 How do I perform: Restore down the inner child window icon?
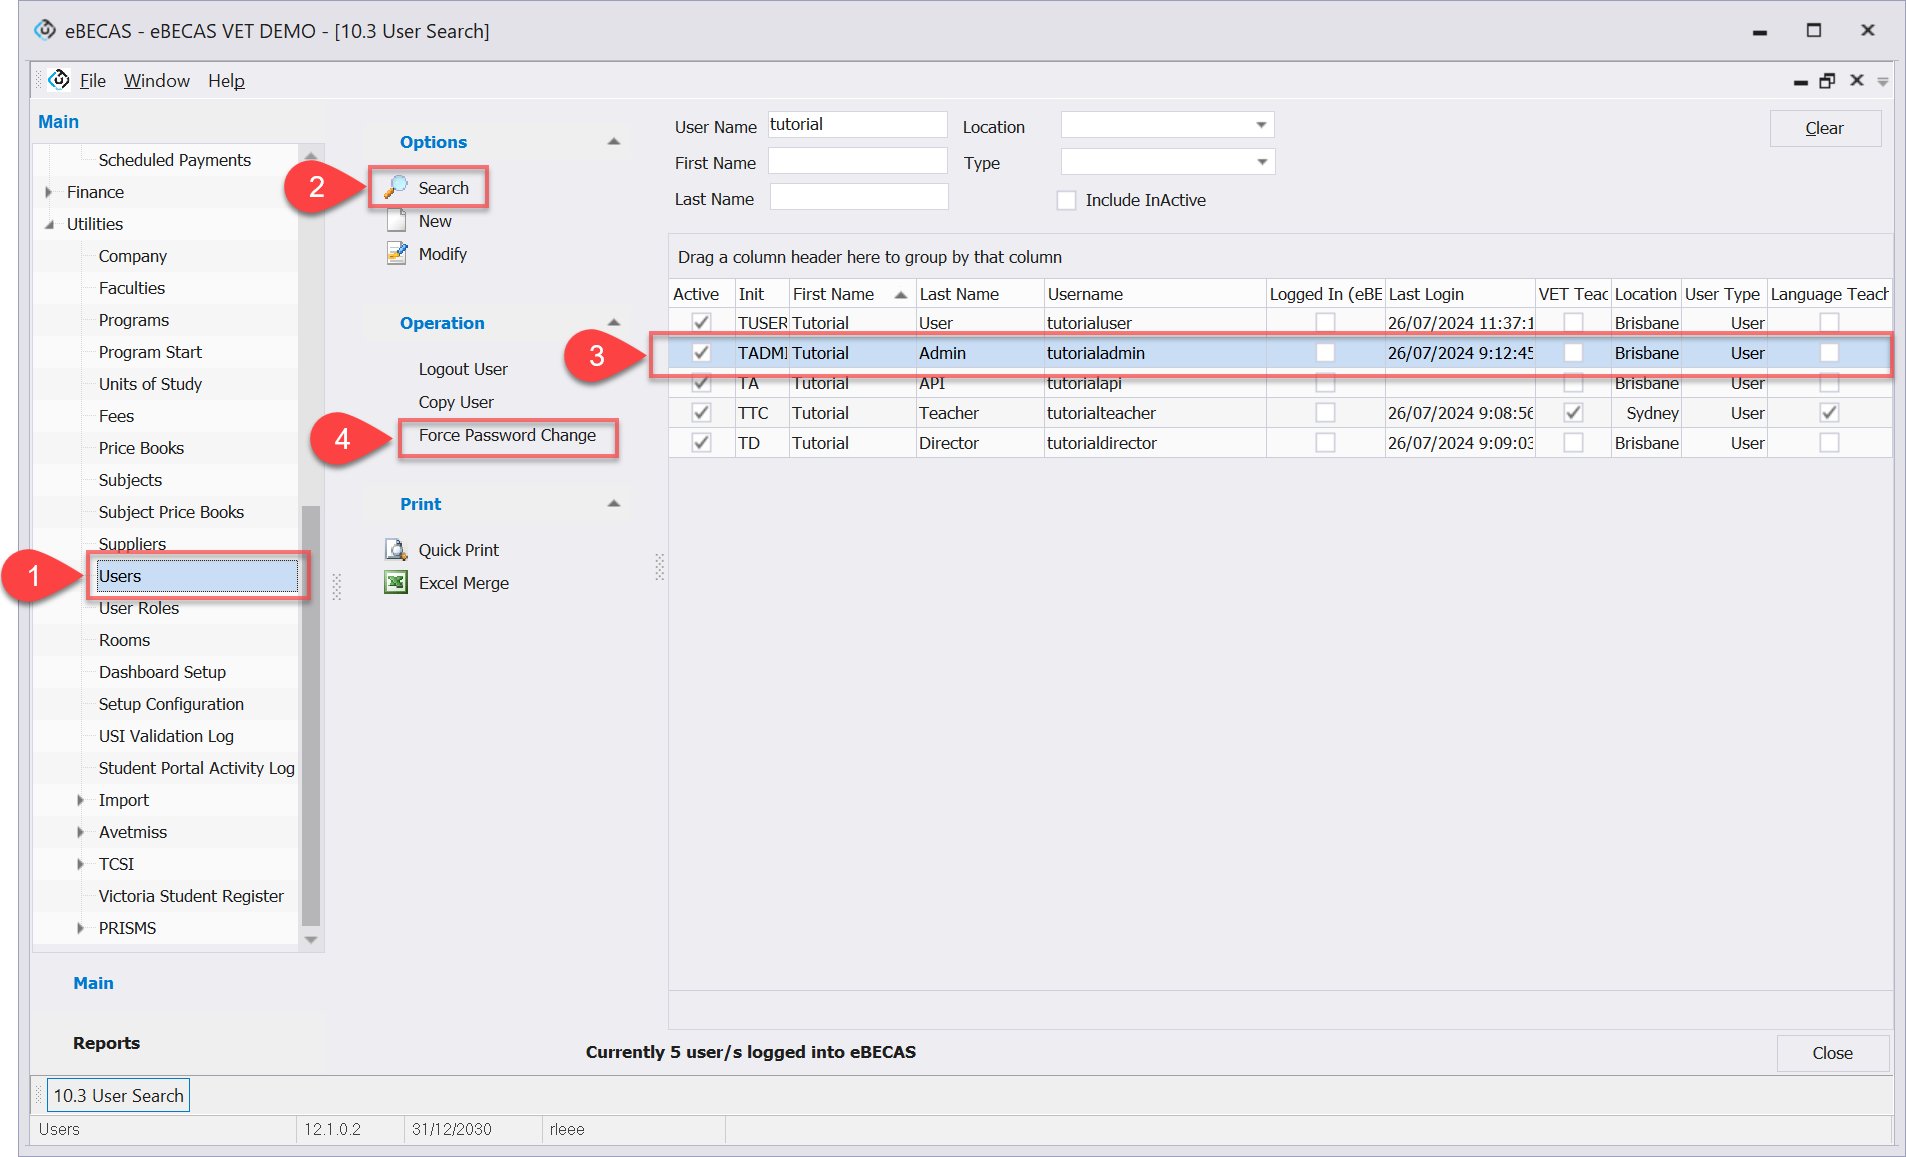1827,81
